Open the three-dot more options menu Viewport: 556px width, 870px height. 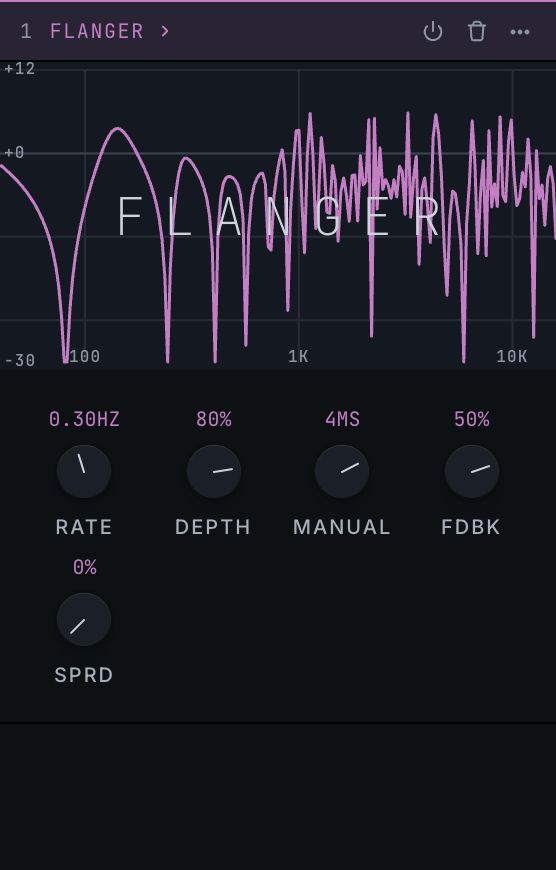pyautogui.click(x=520, y=32)
